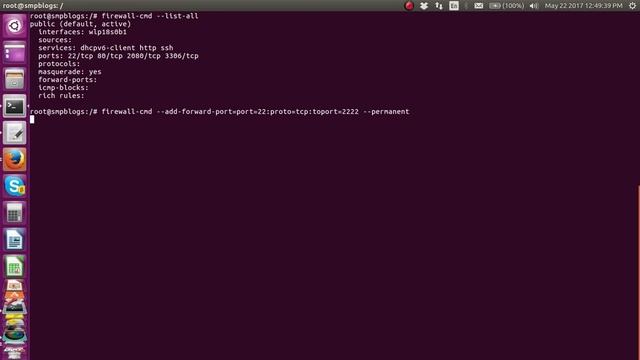Click the 'masquerade: yes' line
Screen dimensions: 640x360
point(70,72)
